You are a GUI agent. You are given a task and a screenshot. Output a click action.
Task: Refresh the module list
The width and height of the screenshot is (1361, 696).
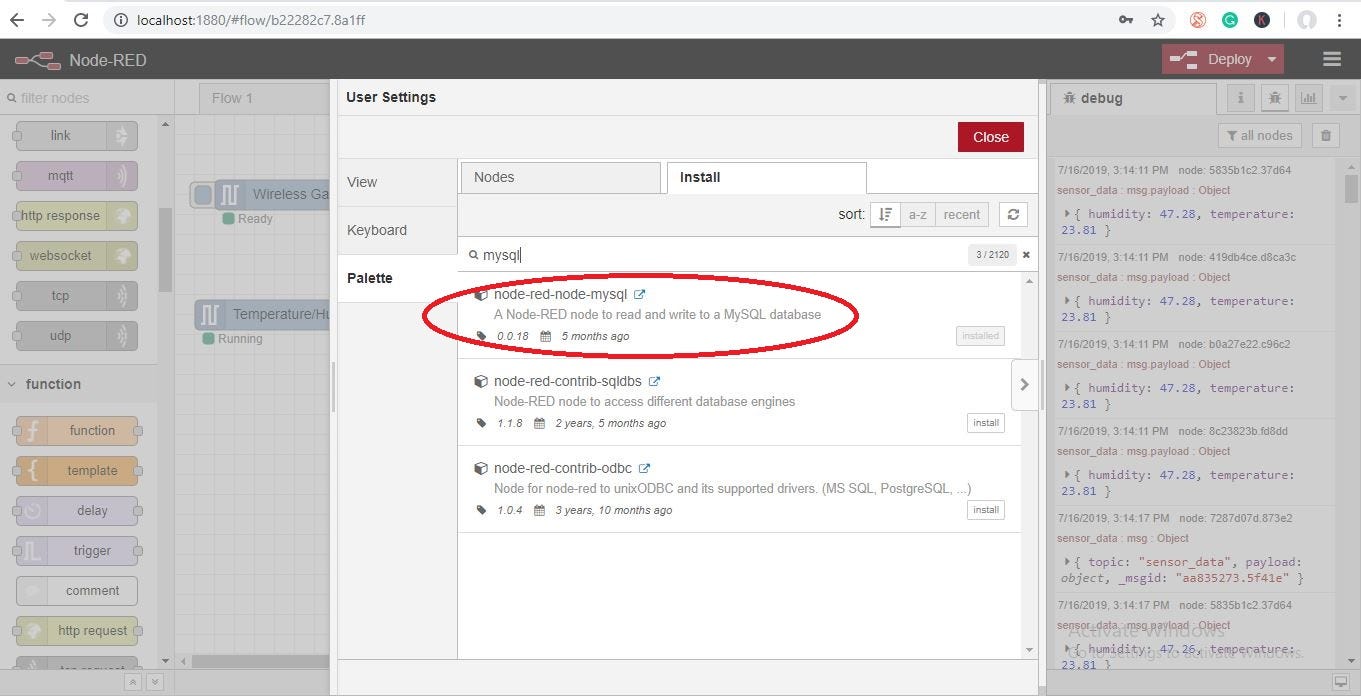(1013, 214)
